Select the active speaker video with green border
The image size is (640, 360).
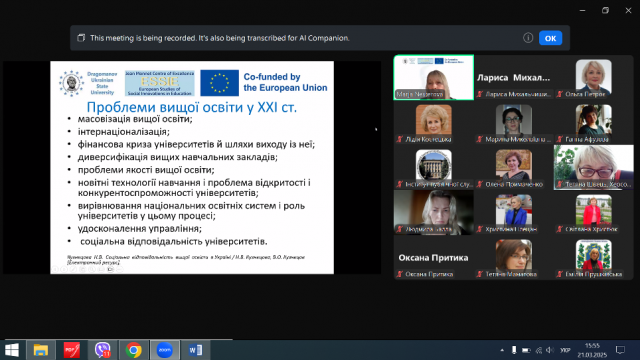pos(433,77)
